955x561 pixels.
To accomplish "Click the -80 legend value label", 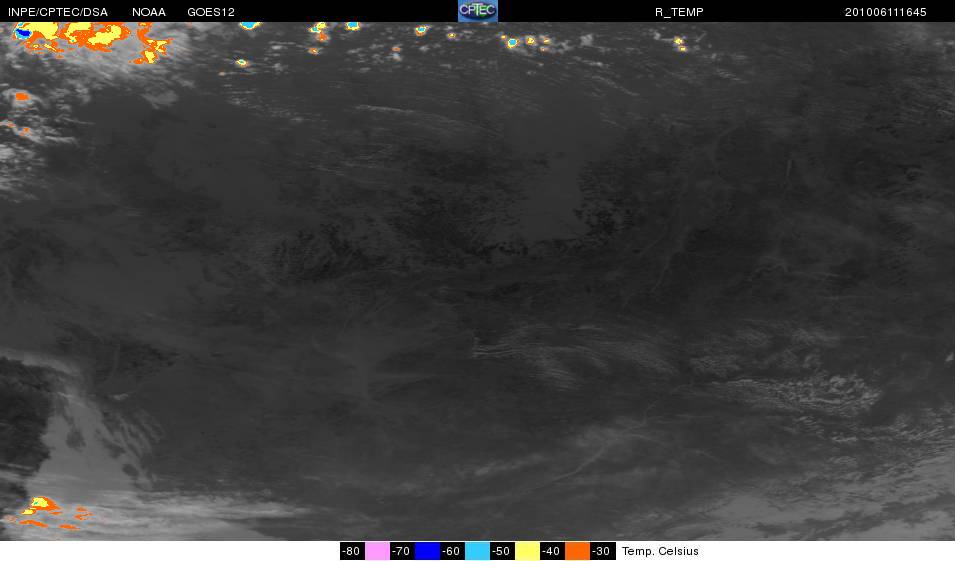I will pyautogui.click(x=351, y=551).
